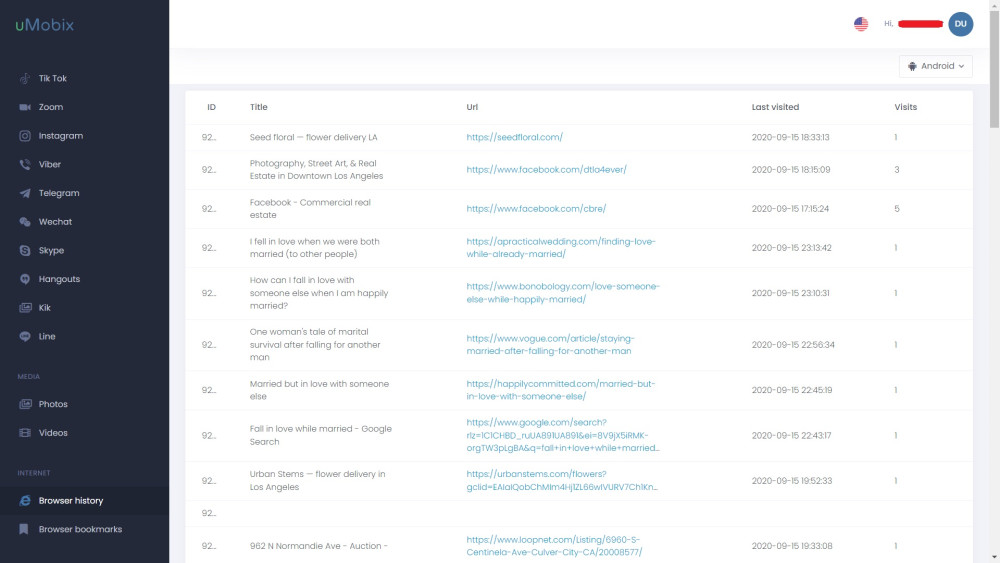Click visits count 3 in dtla4ever row
The image size is (1000, 563).
897,170
